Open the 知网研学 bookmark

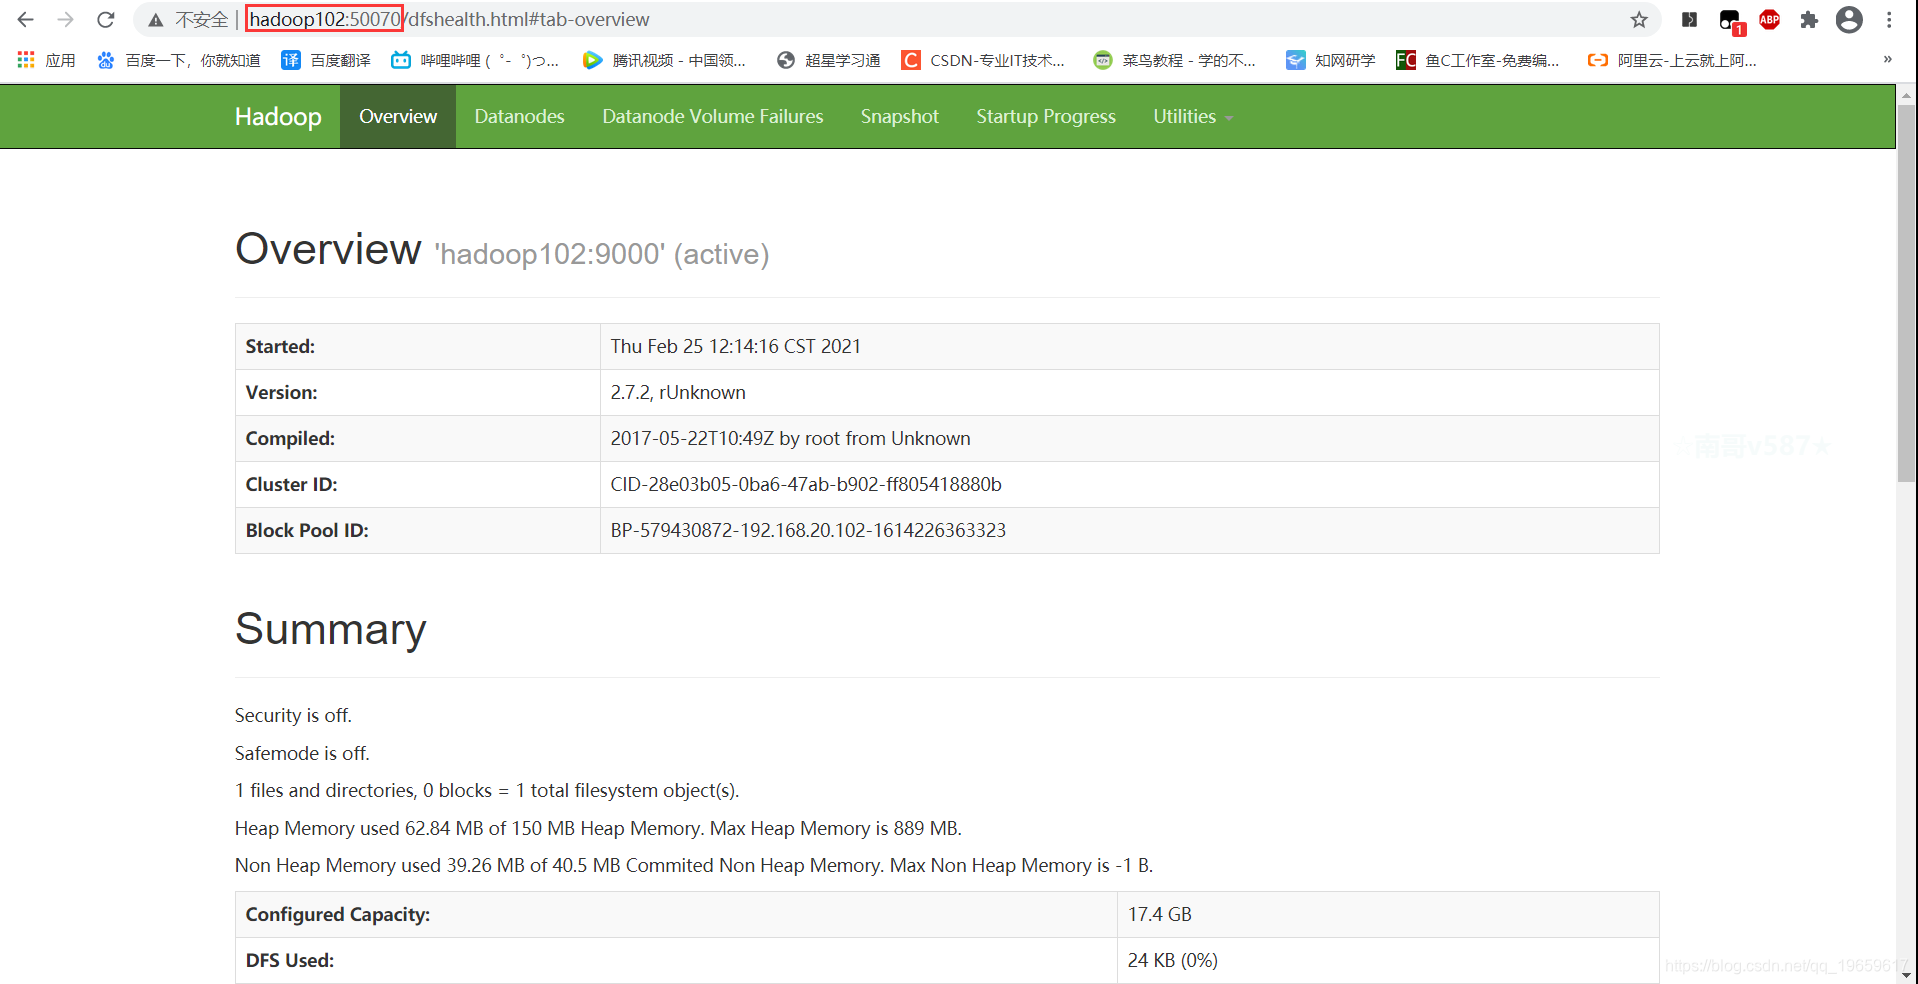[x=1331, y=60]
